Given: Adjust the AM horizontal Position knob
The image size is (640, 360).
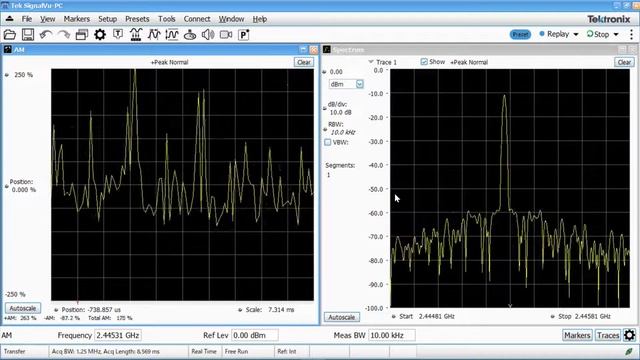Looking at the screenshot, I should click(56, 310).
